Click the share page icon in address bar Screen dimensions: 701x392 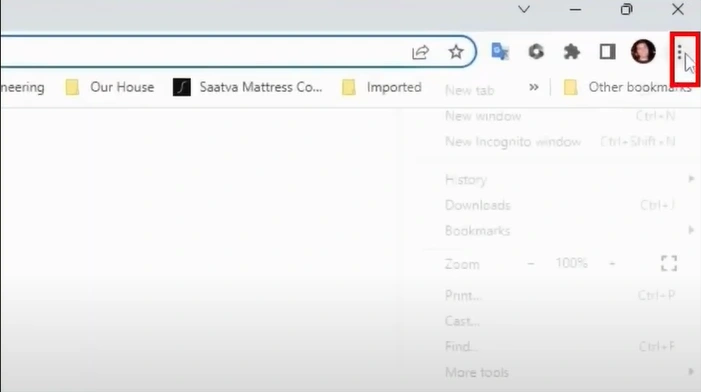[x=420, y=52]
